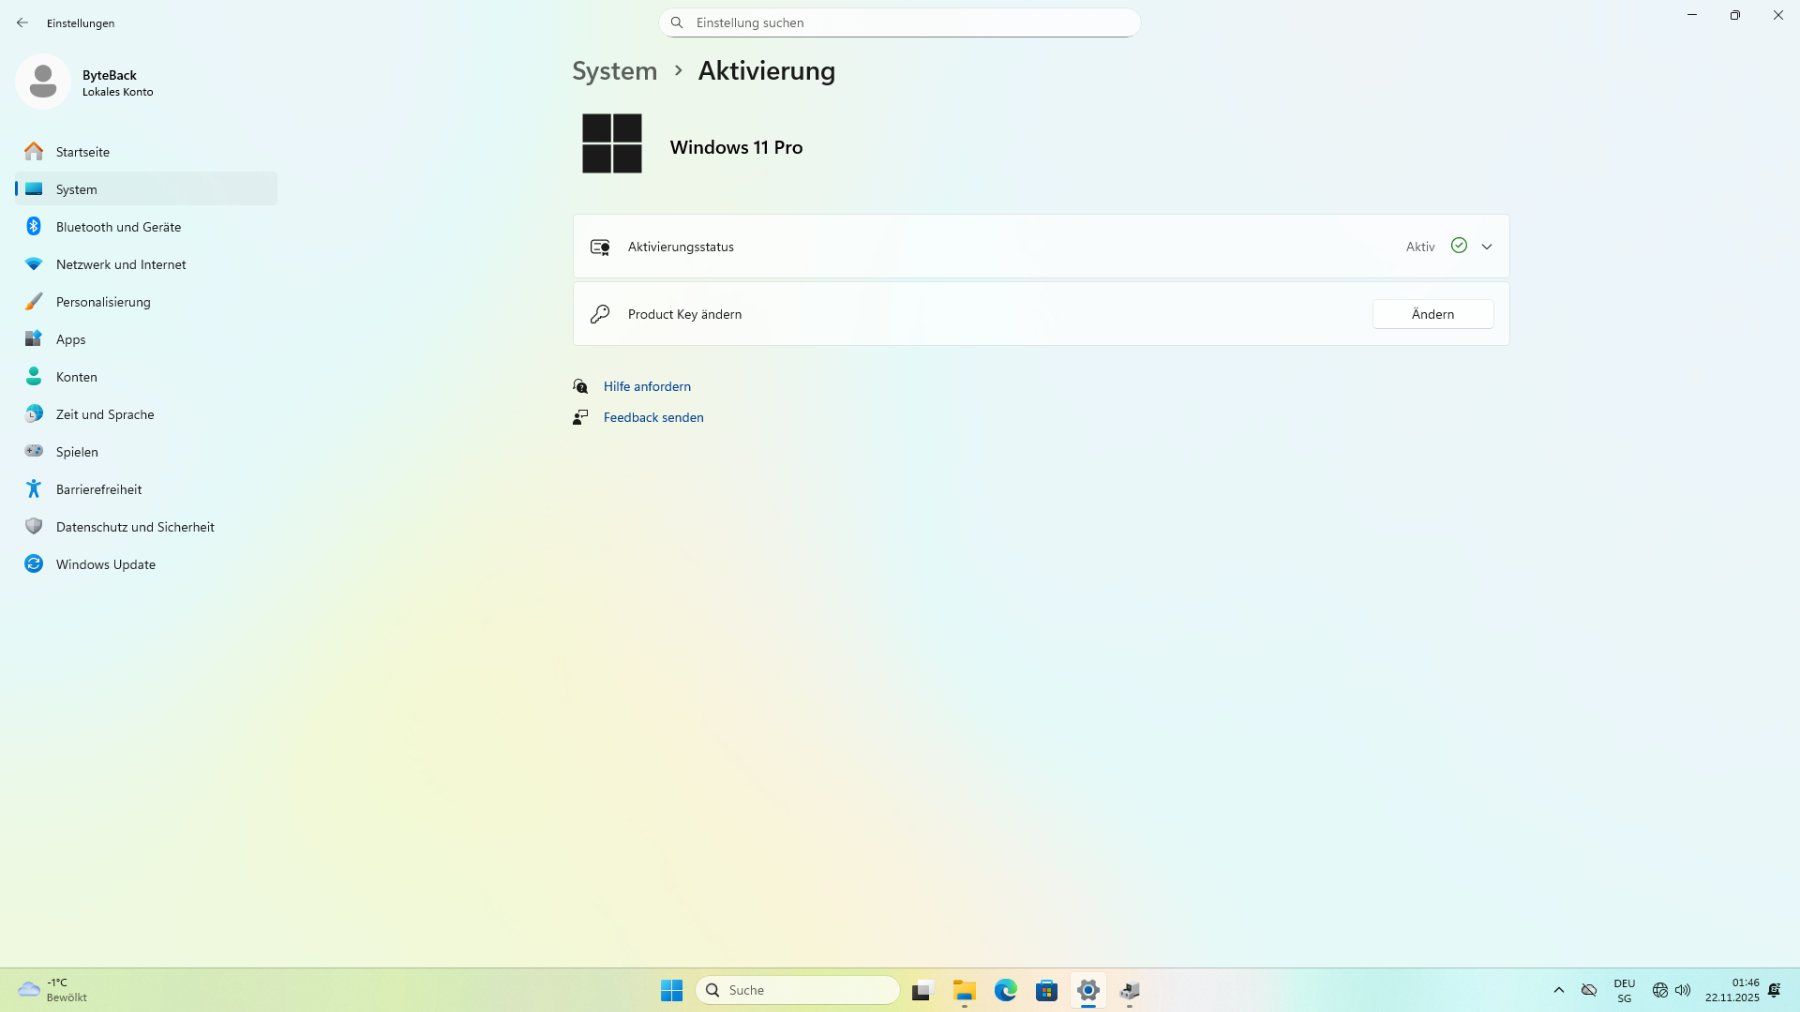Click the Datenschutz shield icon
Image resolution: width=1800 pixels, height=1012 pixels.
tap(34, 527)
